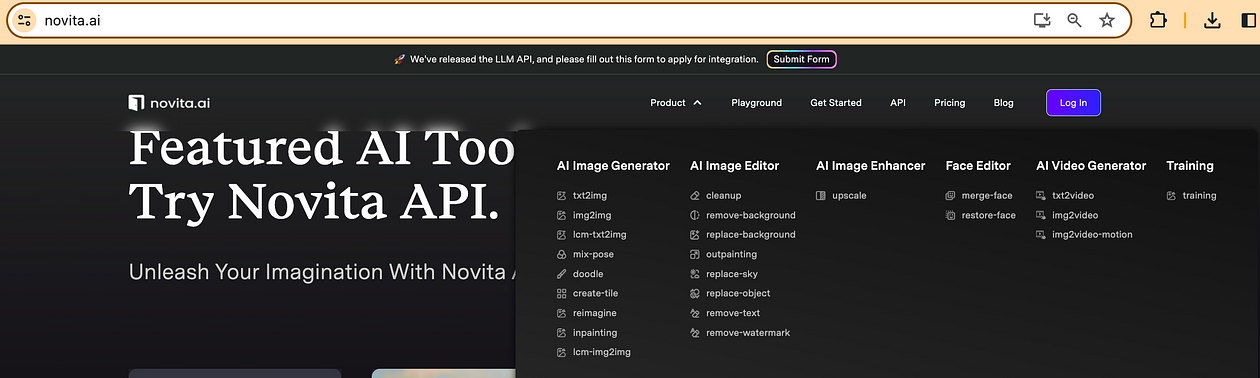Click the outpainting icon
The height and width of the screenshot is (378, 1260).
[695, 254]
